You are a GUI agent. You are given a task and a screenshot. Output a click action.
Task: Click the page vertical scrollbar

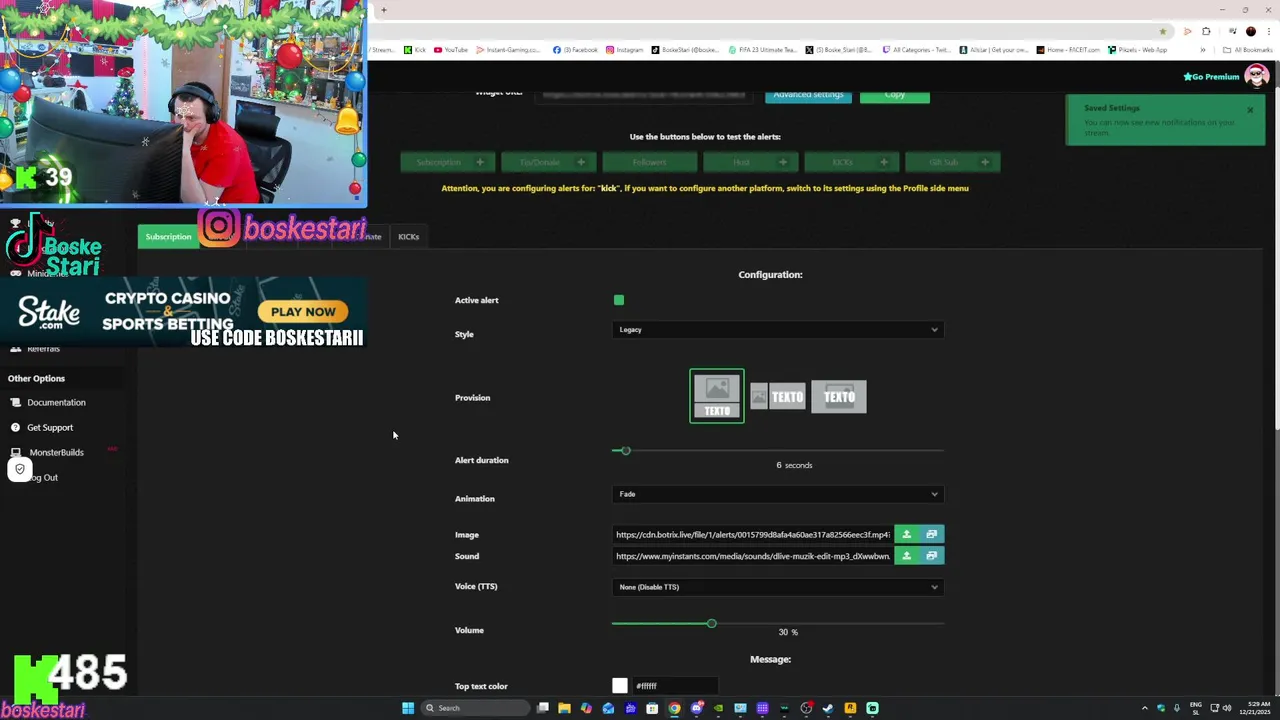point(1276,260)
